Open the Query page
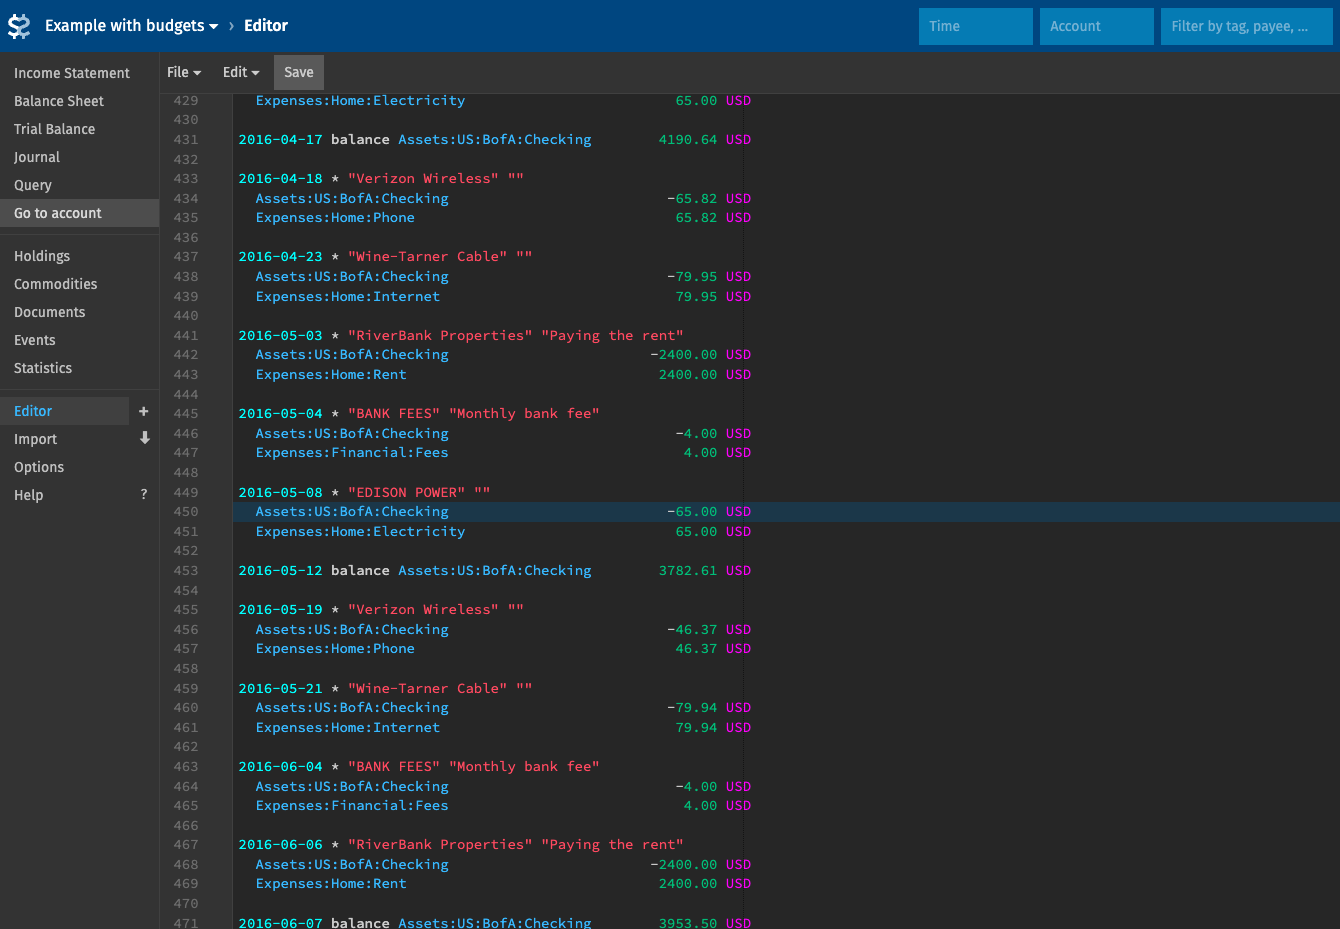 (x=33, y=185)
